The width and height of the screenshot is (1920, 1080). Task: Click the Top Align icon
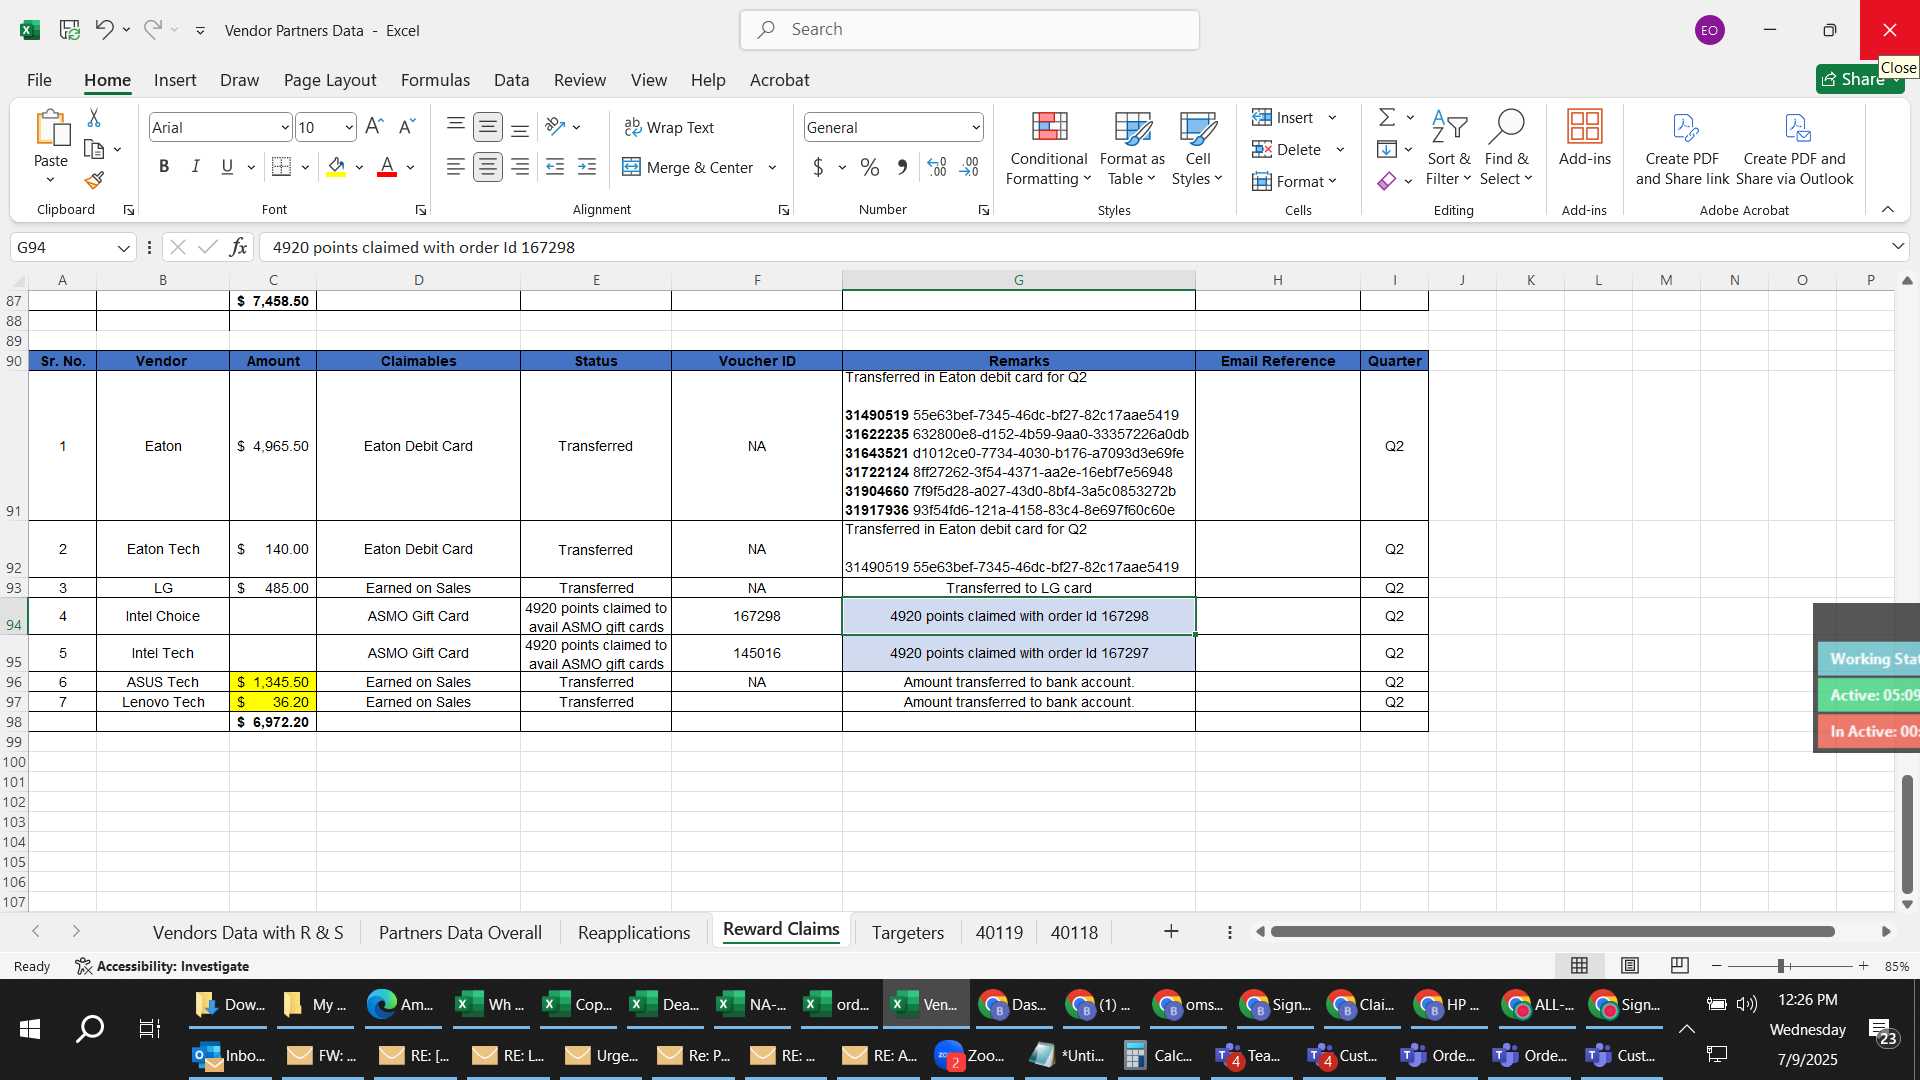(456, 127)
